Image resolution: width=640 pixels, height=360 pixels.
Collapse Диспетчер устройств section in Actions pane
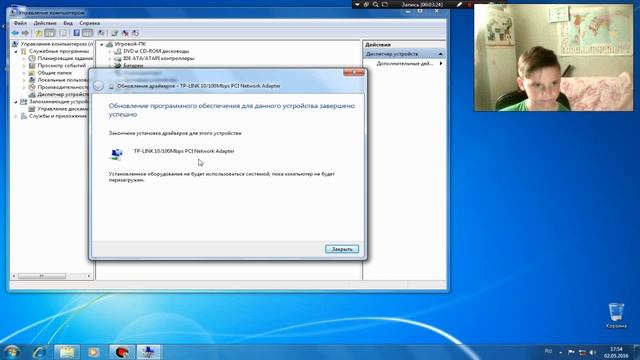[x=440, y=54]
